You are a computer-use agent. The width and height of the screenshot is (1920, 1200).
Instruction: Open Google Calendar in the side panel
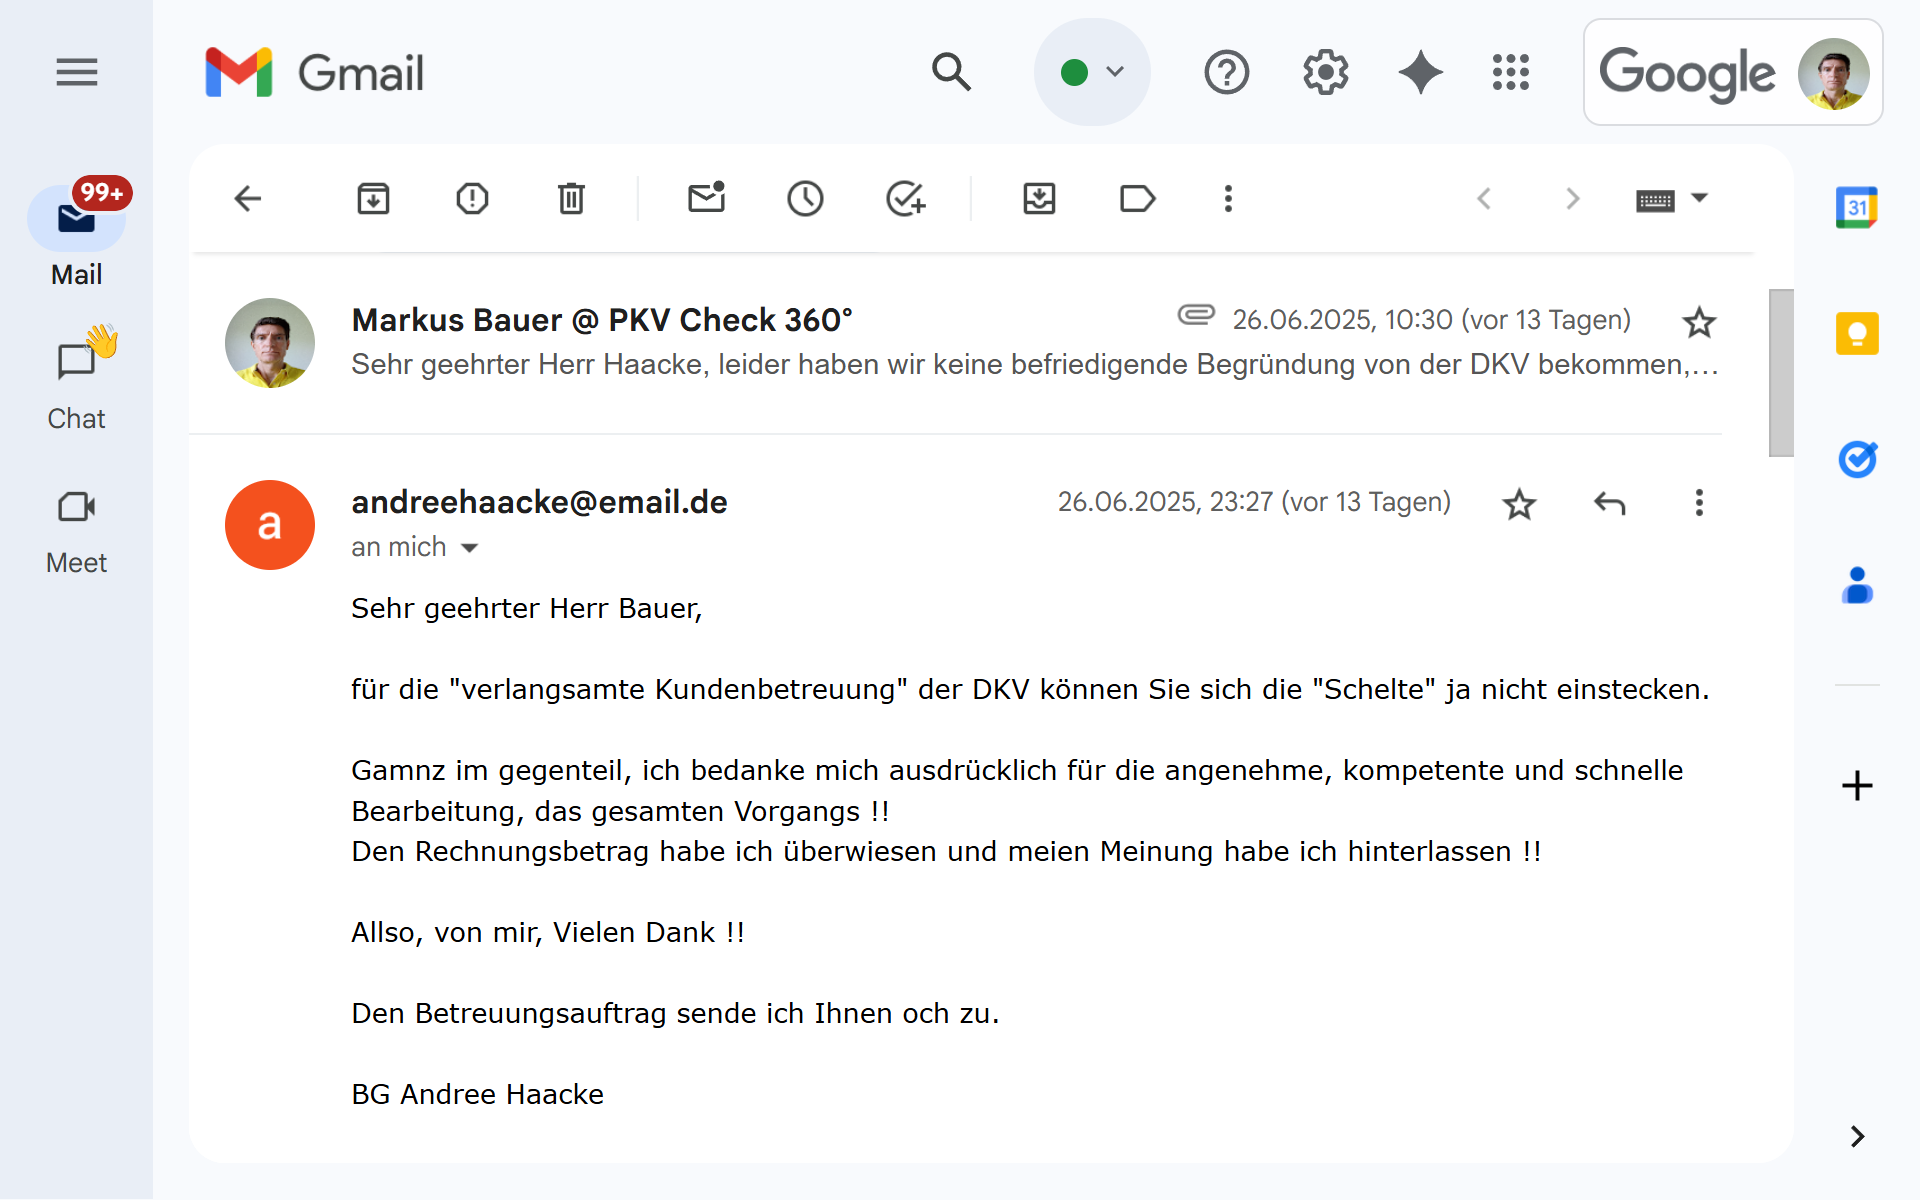pyautogui.click(x=1857, y=209)
